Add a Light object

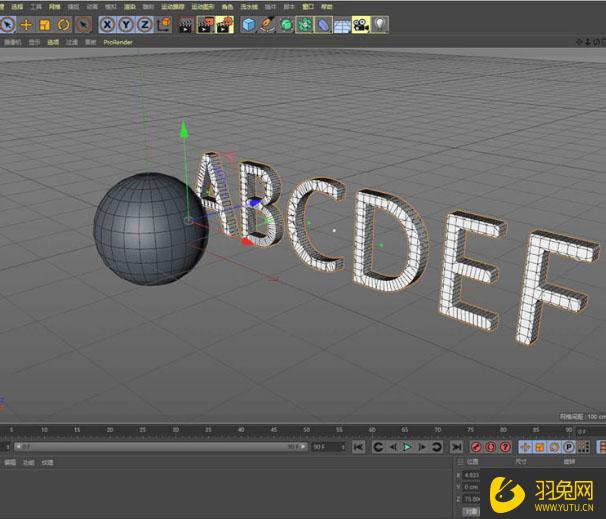[x=380, y=25]
